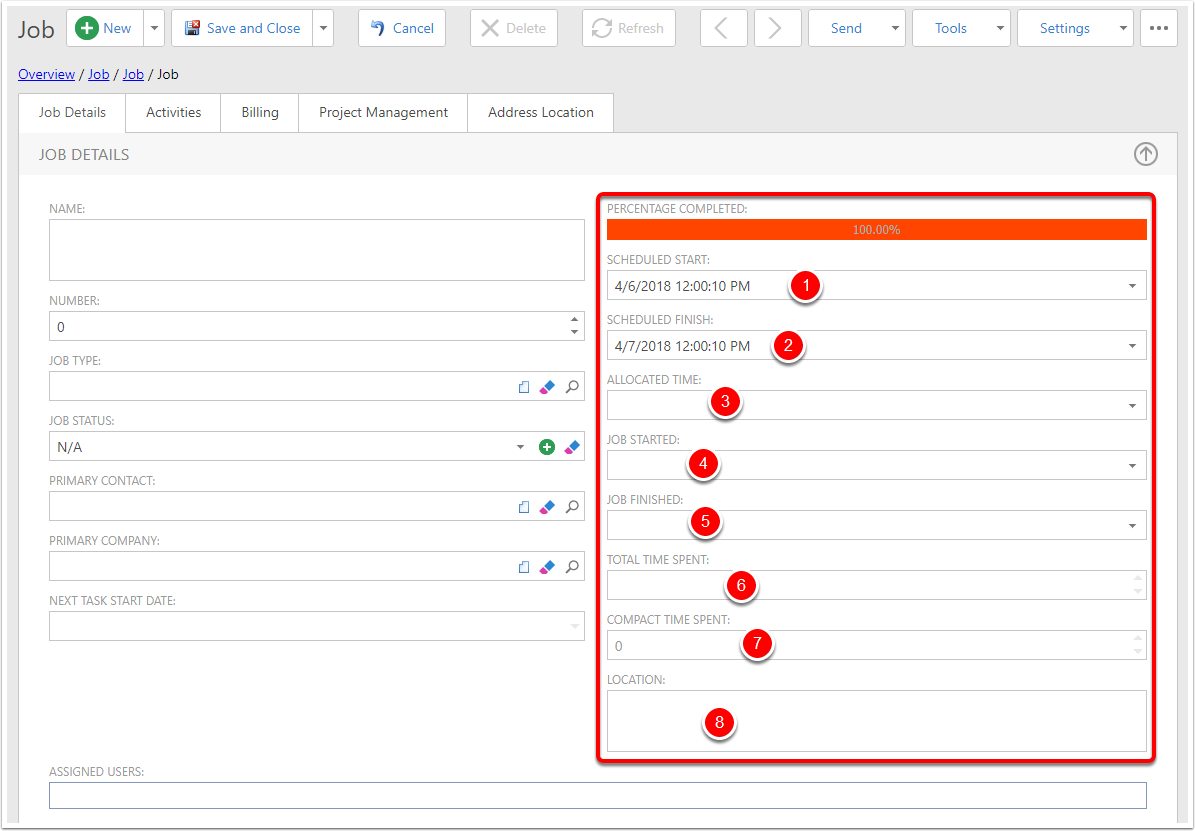Collapse Job Details with the up-arrow circle icon

coord(1145,154)
